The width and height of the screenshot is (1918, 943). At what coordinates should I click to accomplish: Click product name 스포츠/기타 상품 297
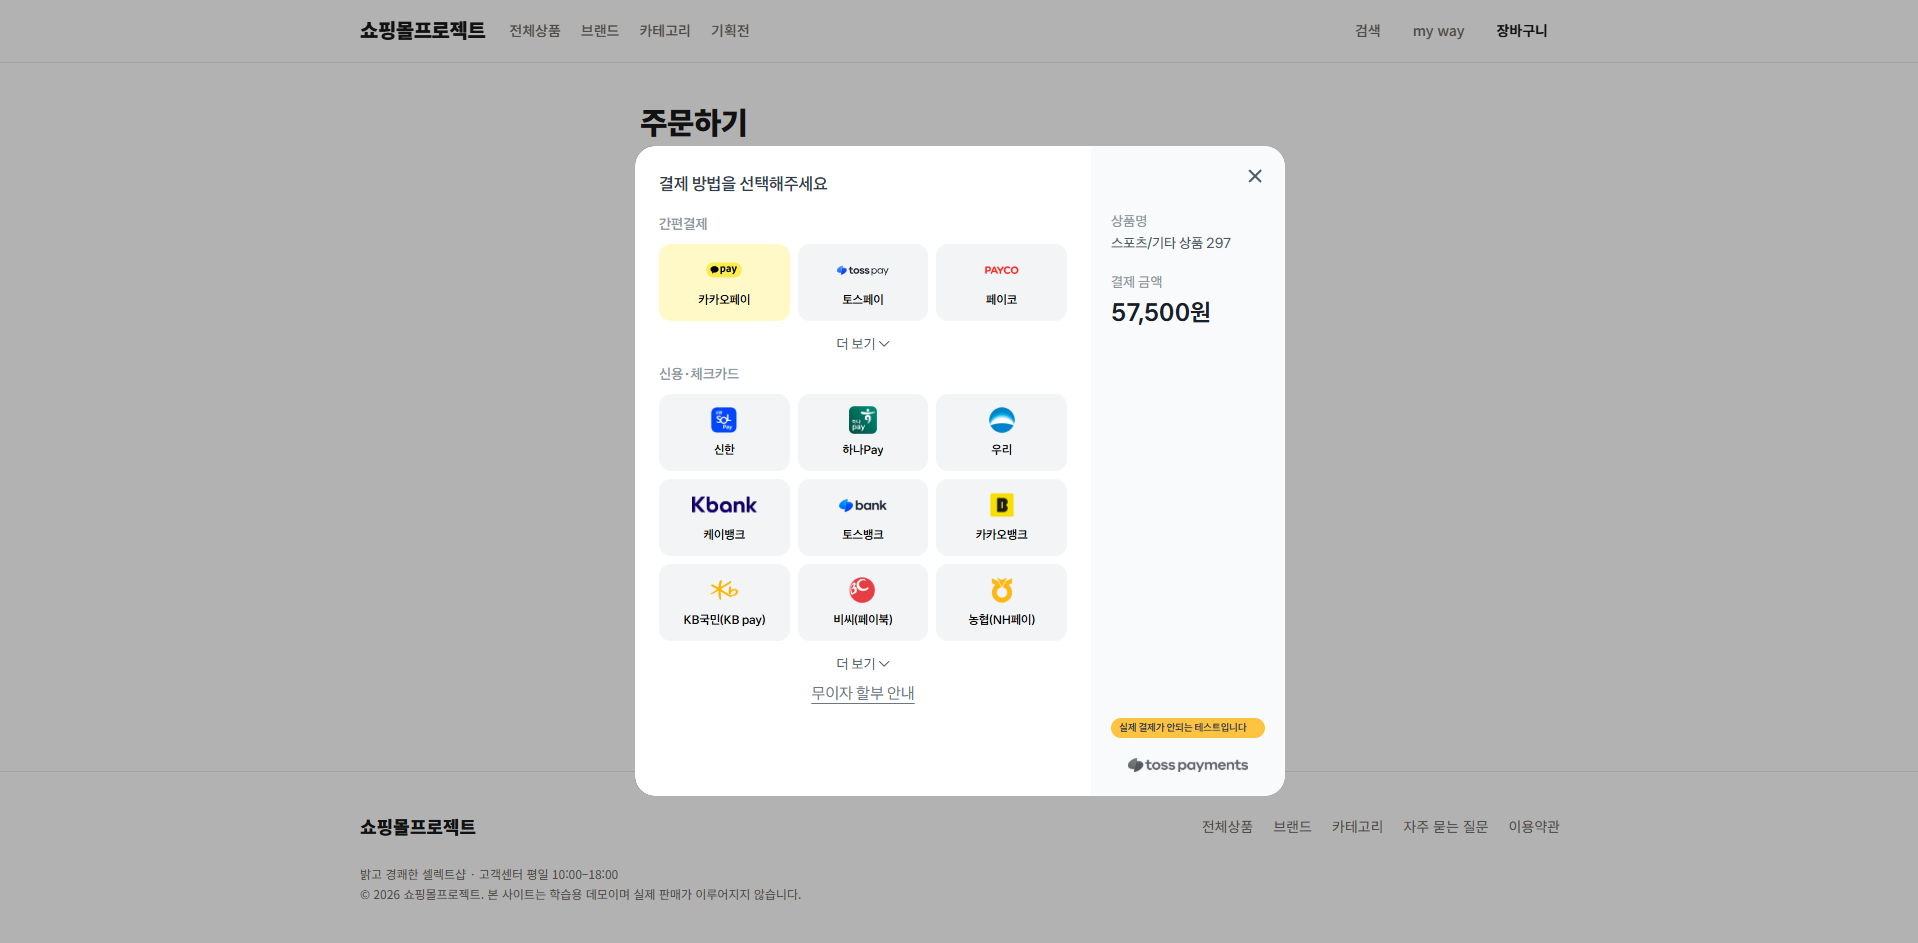[x=1171, y=243]
